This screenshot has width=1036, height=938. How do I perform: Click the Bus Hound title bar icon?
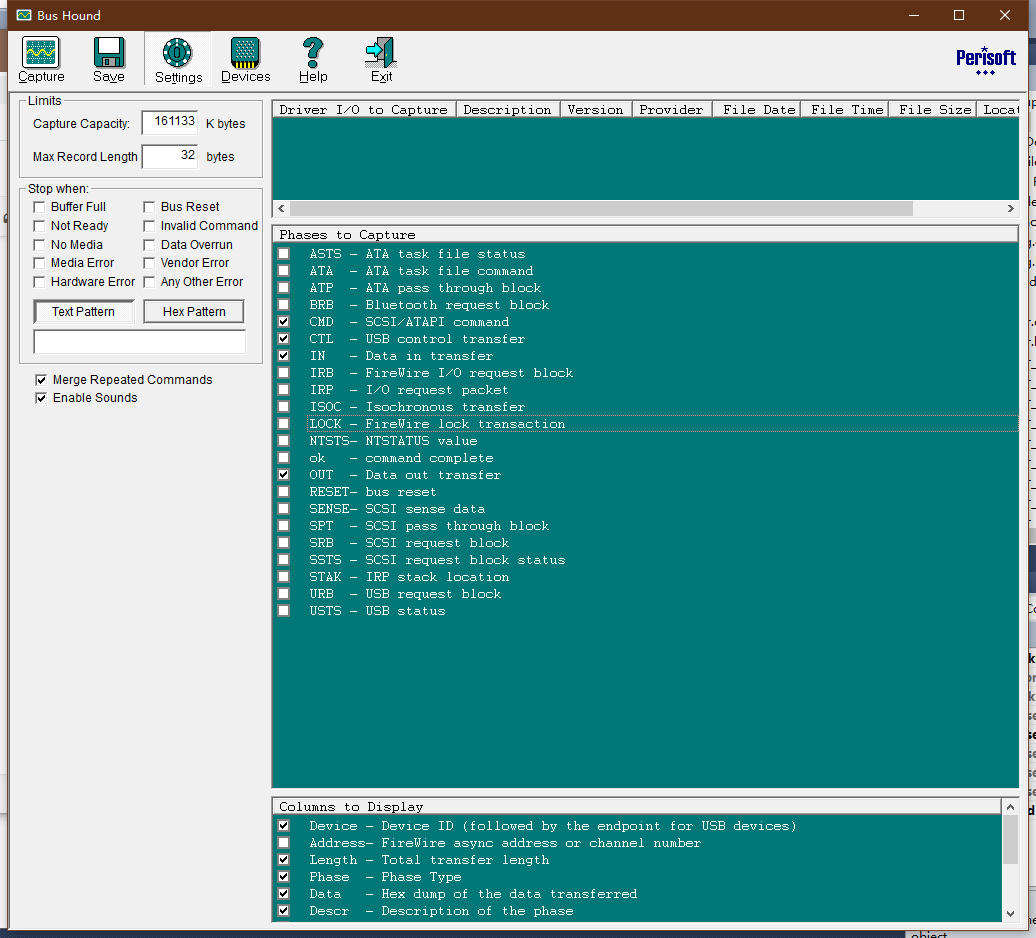coord(24,15)
